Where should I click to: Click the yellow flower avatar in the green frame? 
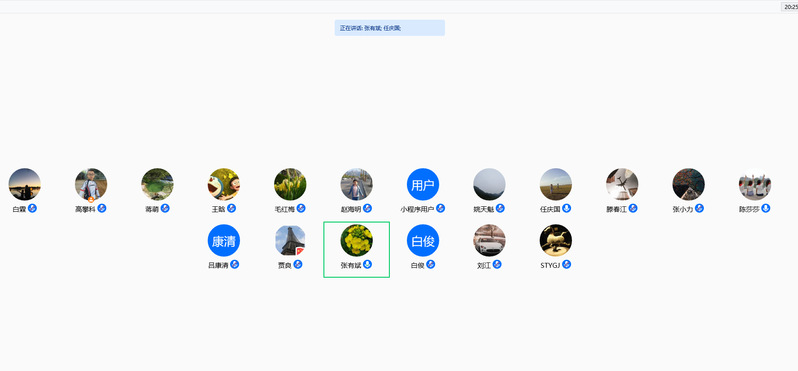[x=356, y=240]
